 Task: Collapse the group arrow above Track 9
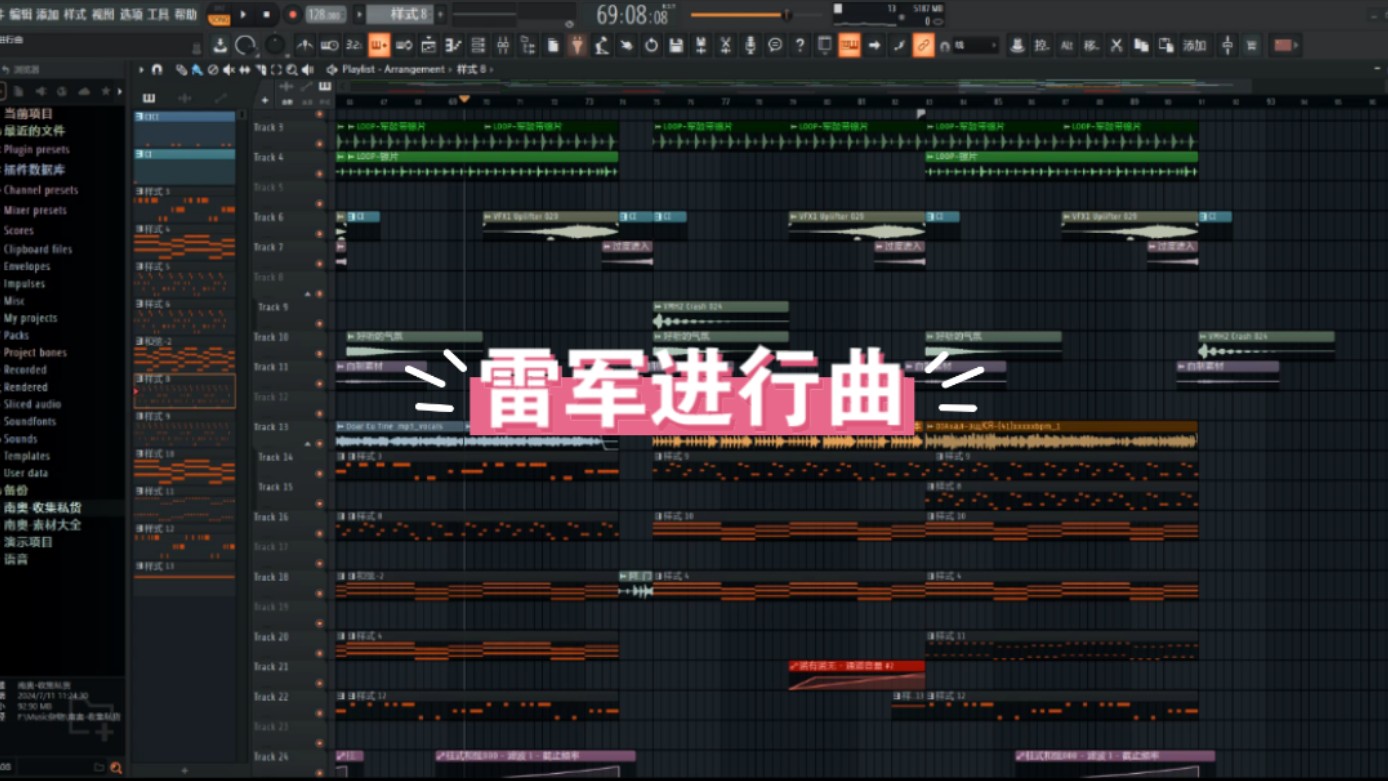[308, 294]
